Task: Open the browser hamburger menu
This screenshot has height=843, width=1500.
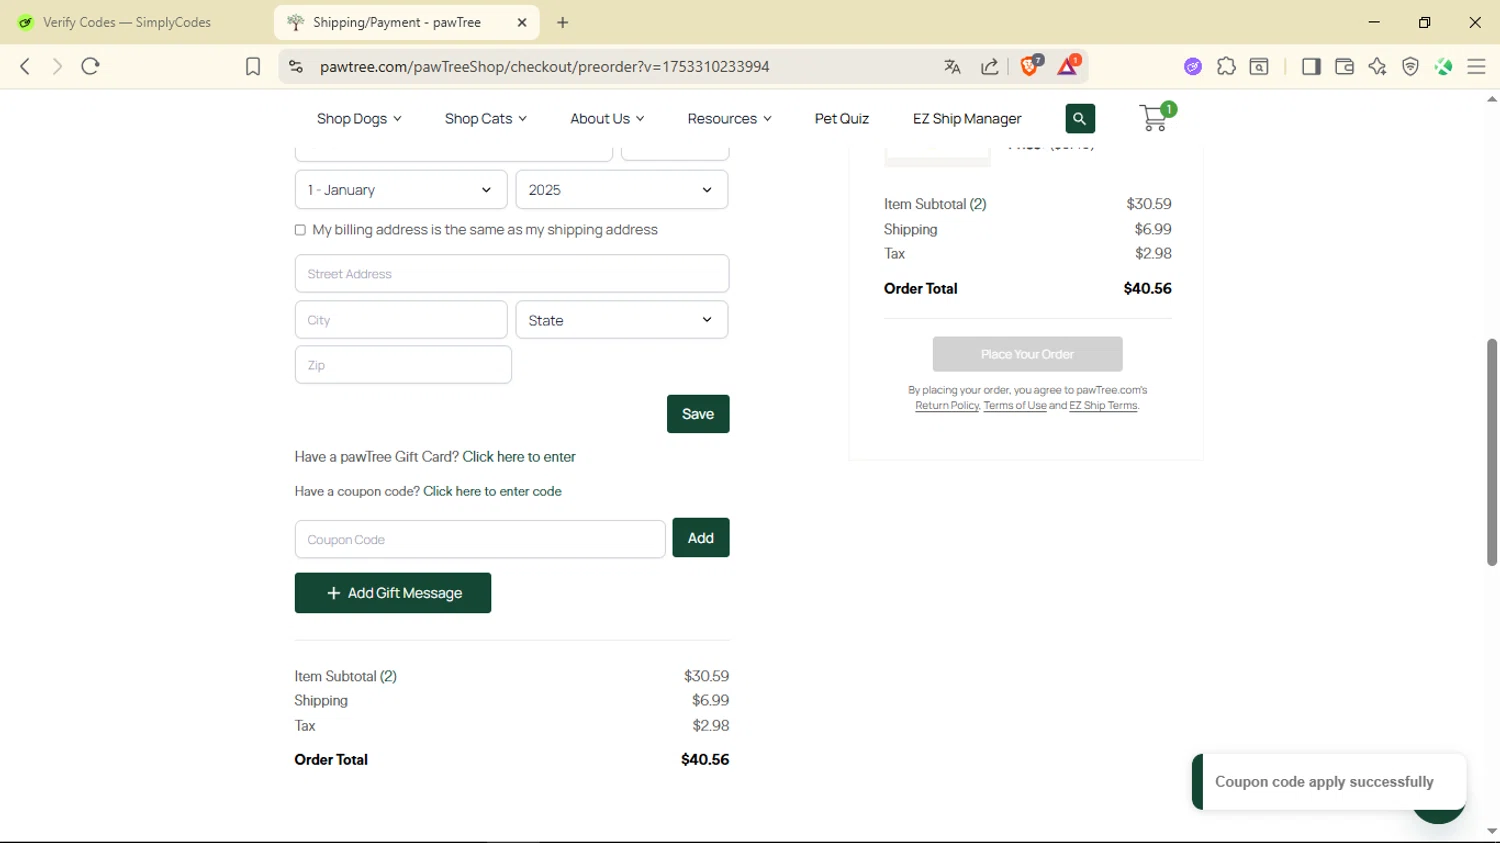Action: (x=1477, y=67)
